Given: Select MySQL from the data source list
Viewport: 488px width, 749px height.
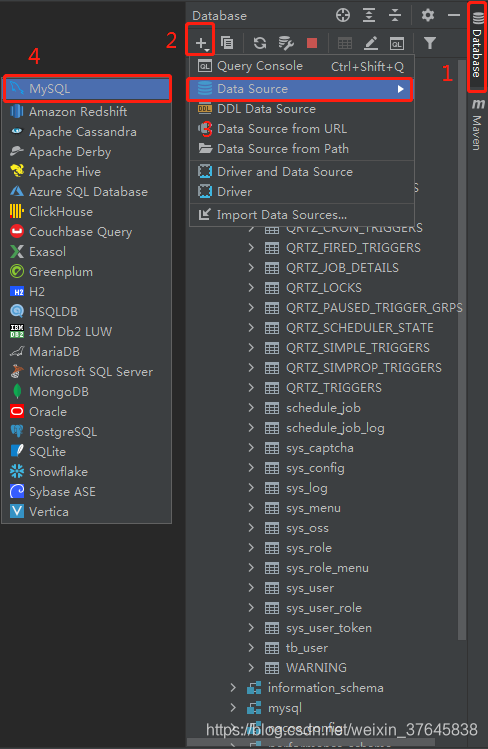Looking at the screenshot, I should point(87,89).
